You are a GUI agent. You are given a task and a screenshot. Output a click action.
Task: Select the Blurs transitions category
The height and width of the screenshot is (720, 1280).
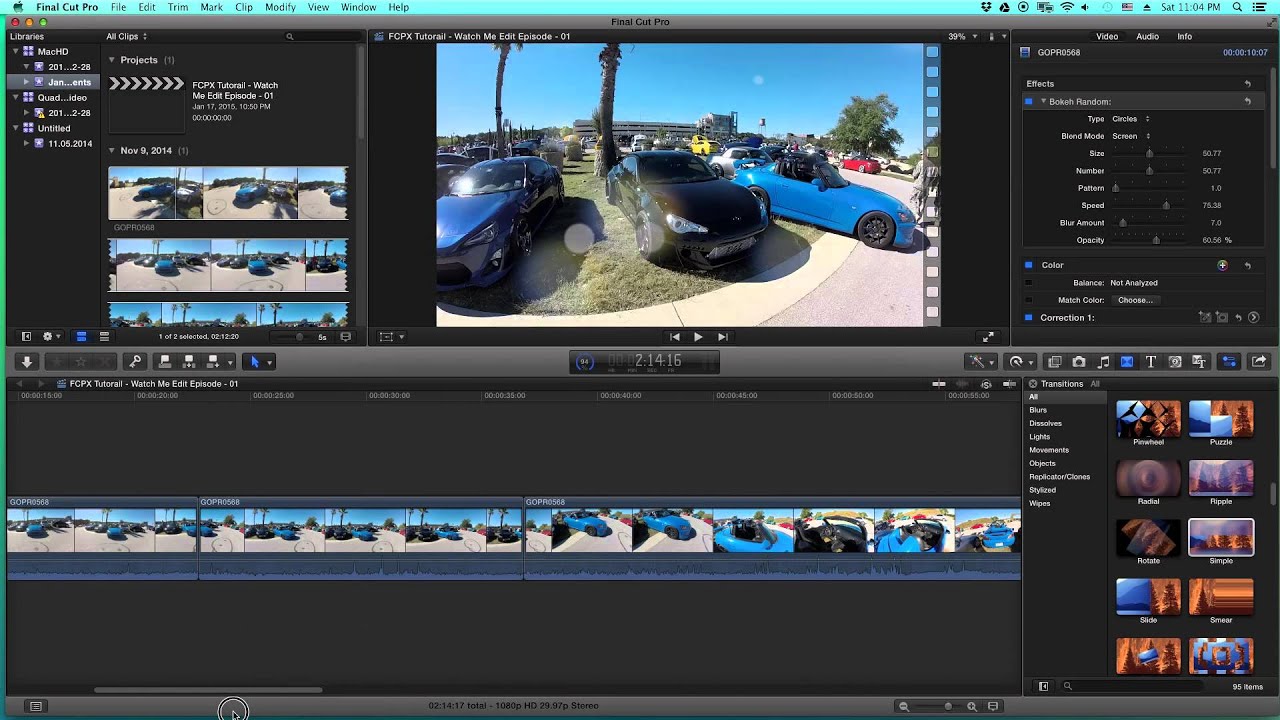tap(1038, 410)
